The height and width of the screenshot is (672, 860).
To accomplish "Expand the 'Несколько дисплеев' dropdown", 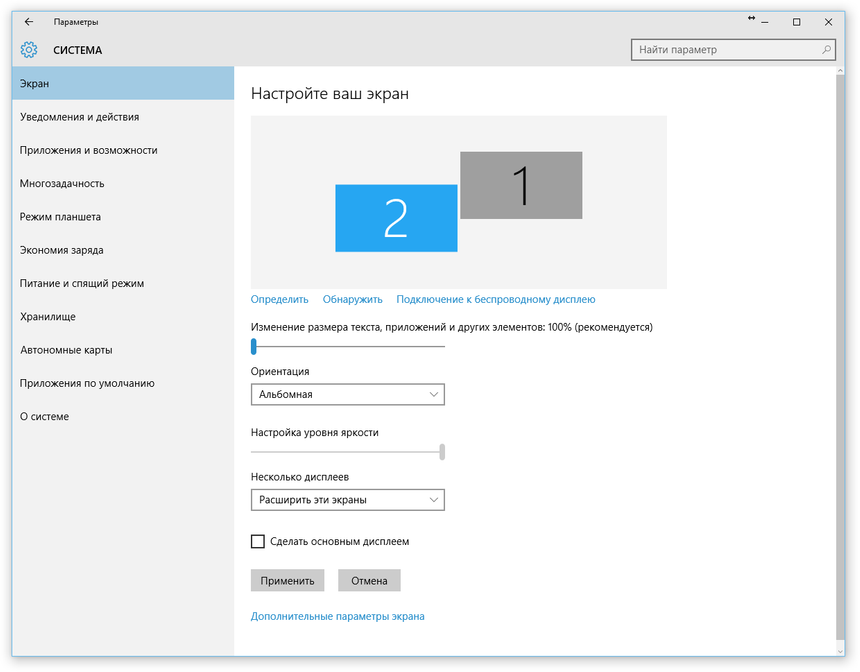I will 347,499.
